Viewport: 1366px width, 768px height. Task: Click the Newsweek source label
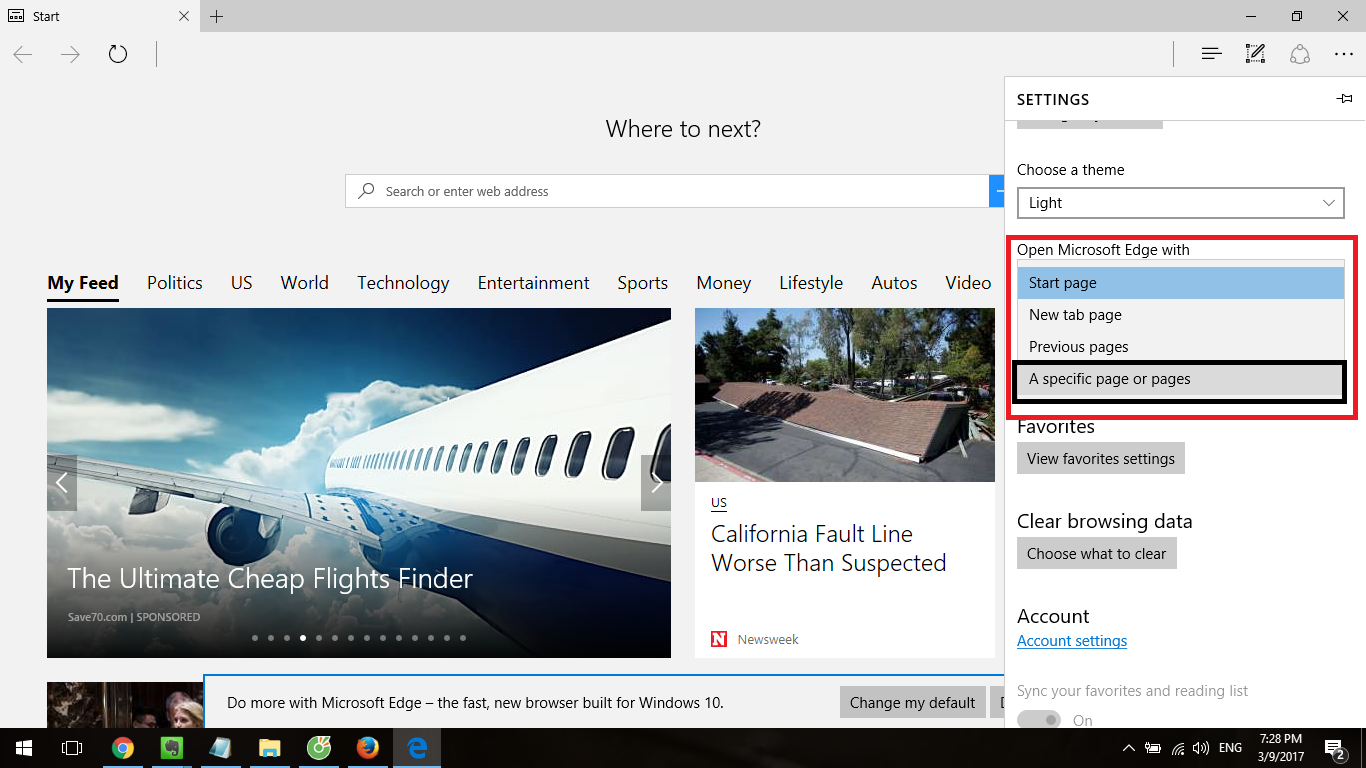768,639
